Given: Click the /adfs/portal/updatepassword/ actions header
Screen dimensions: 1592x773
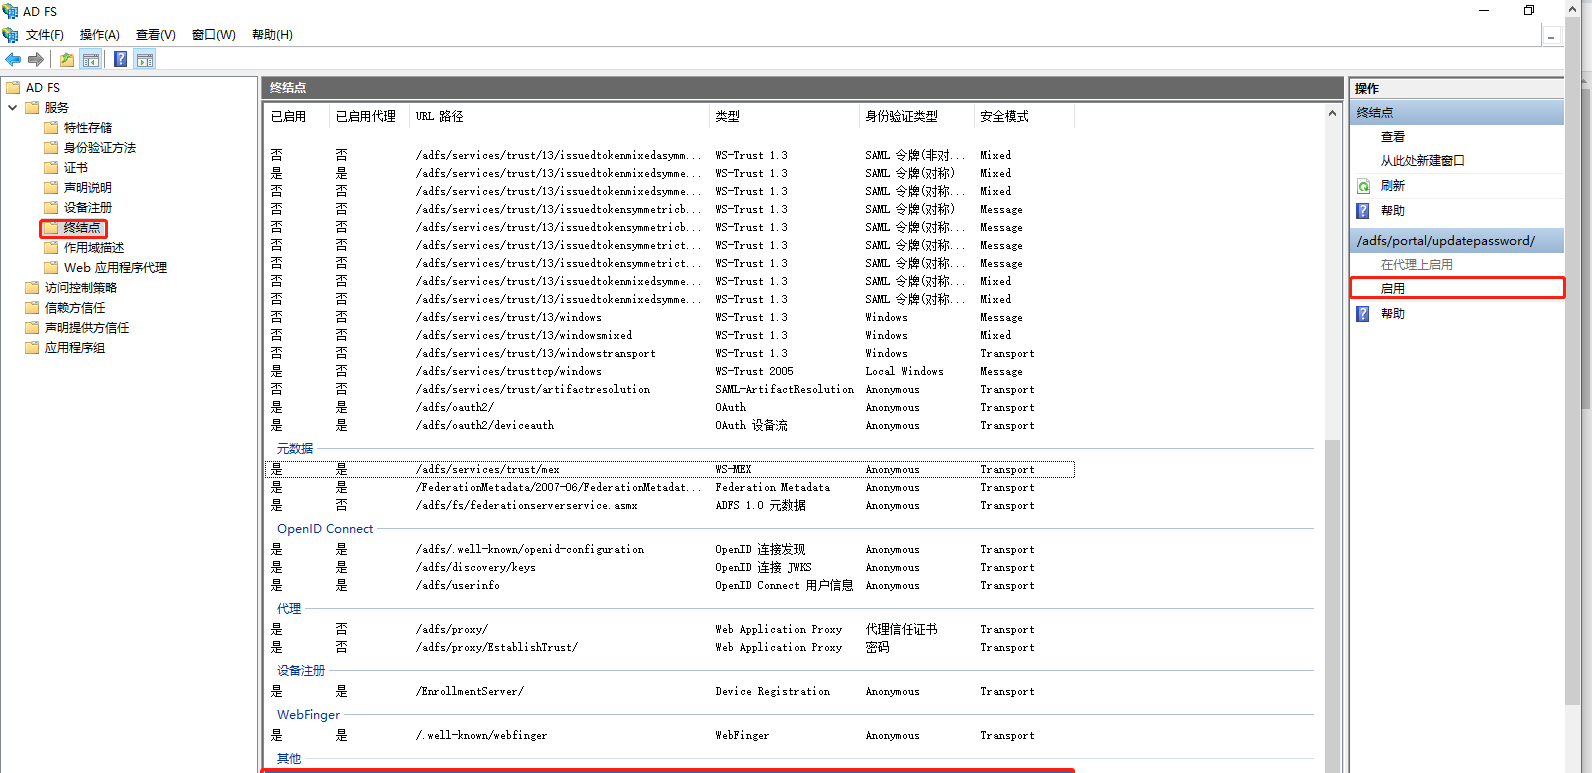Looking at the screenshot, I should (1457, 241).
